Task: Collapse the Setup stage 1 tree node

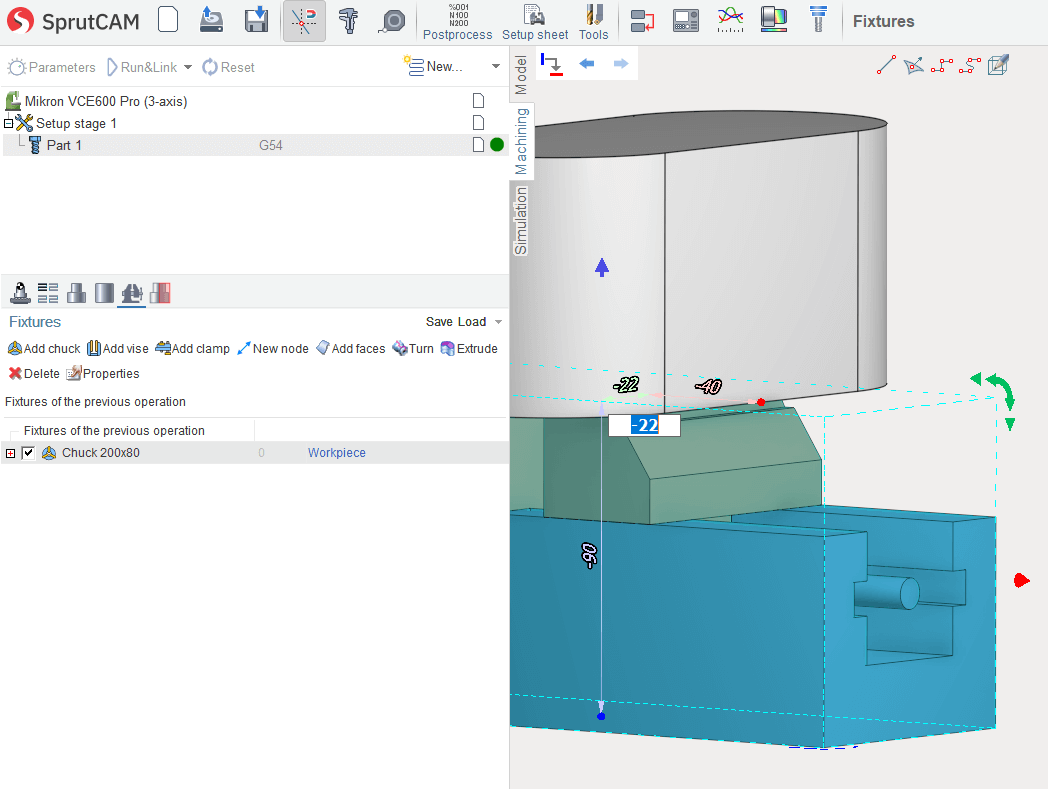Action: 9,123
